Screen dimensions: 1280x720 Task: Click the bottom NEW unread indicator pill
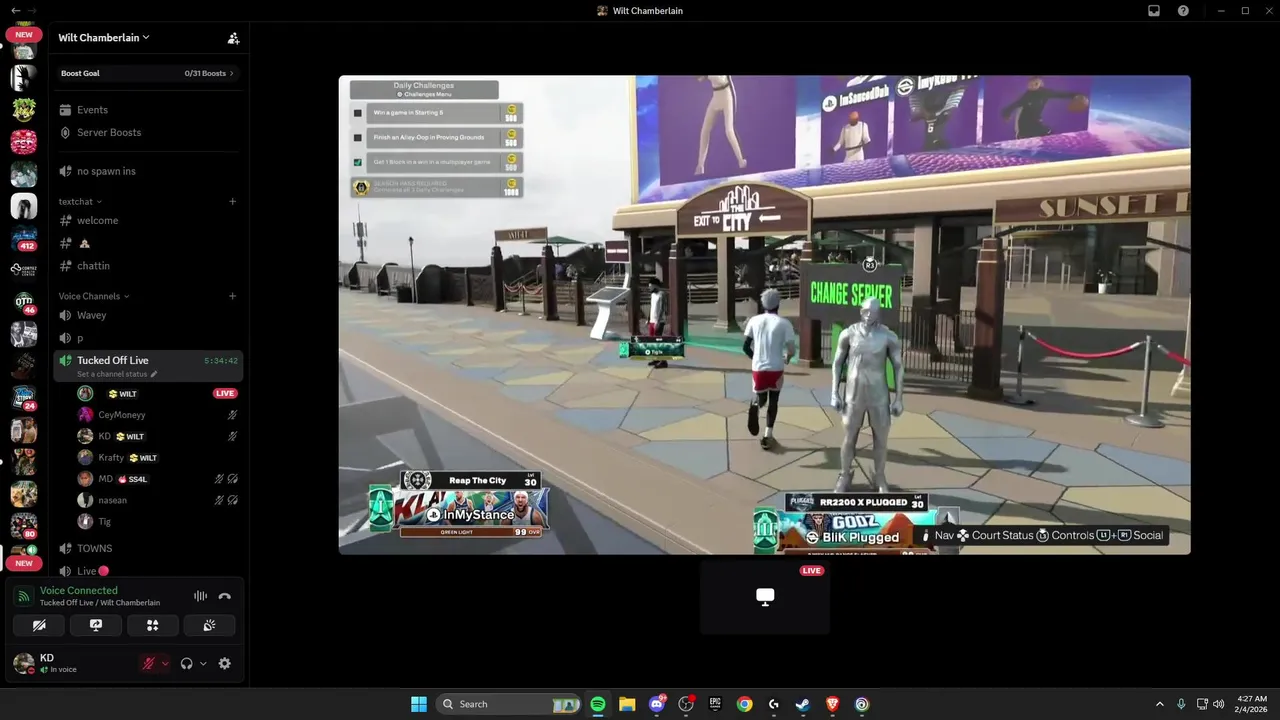(x=24, y=564)
